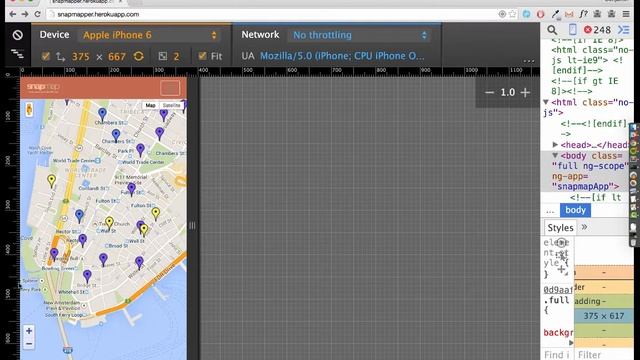The image size is (640, 360).
Task: Click the Street View pegman icon
Action: point(29,109)
